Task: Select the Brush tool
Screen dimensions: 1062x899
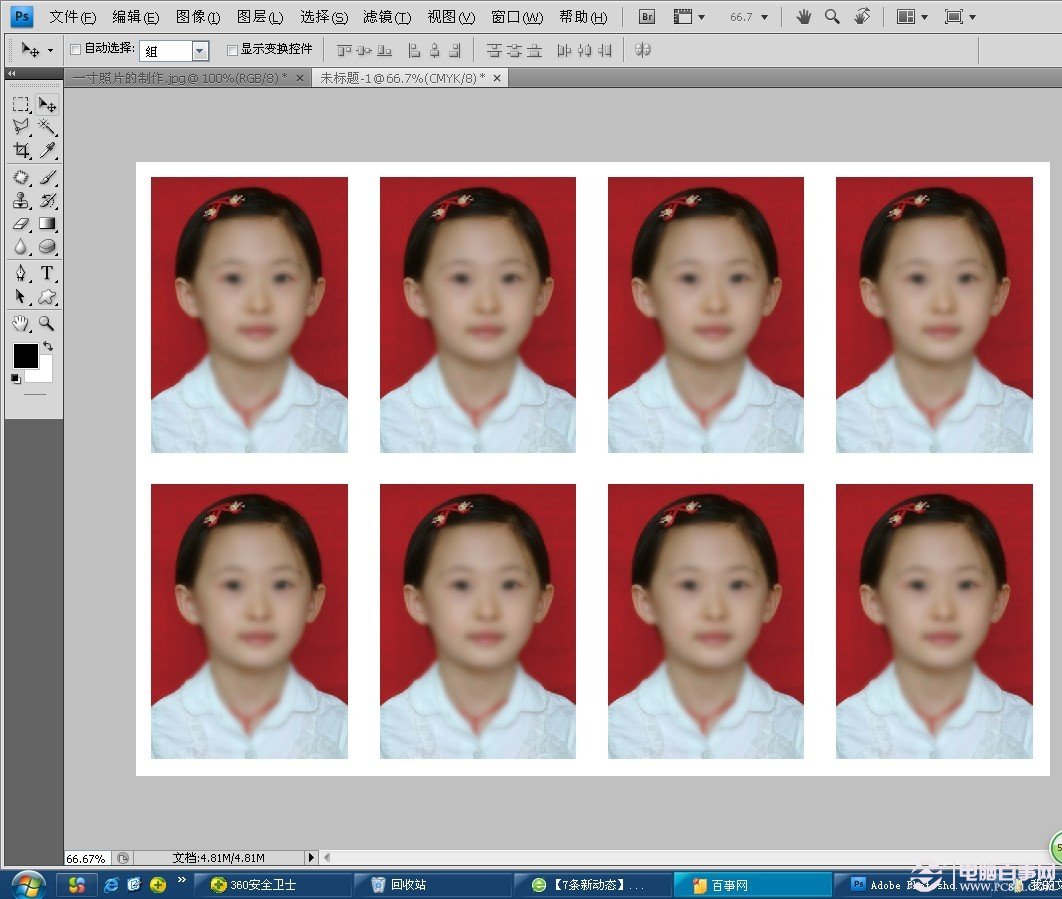Action: pyautogui.click(x=47, y=178)
